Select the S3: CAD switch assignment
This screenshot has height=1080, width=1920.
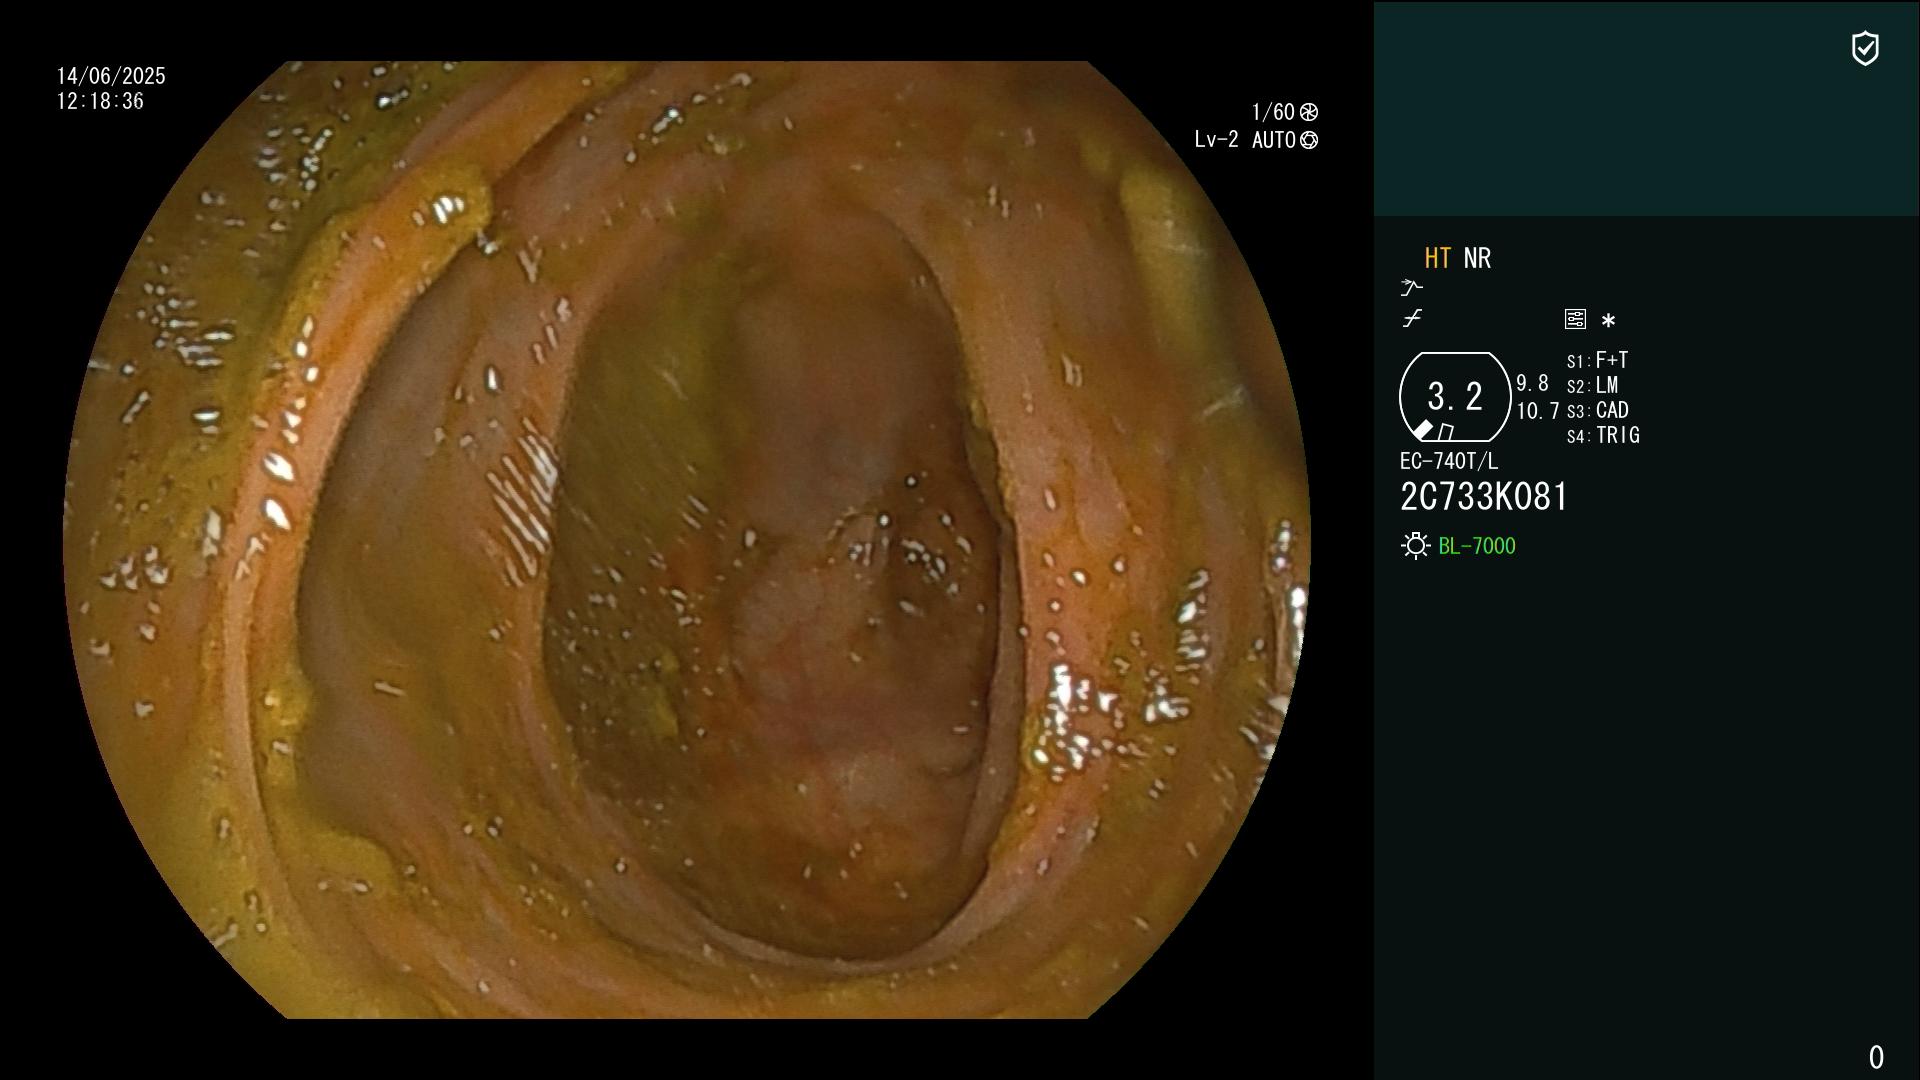point(1597,411)
